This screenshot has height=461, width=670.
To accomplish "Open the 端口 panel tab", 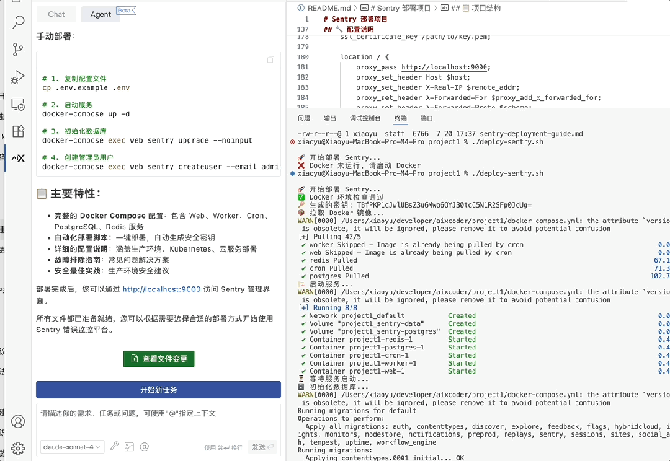I will tap(426, 118).
